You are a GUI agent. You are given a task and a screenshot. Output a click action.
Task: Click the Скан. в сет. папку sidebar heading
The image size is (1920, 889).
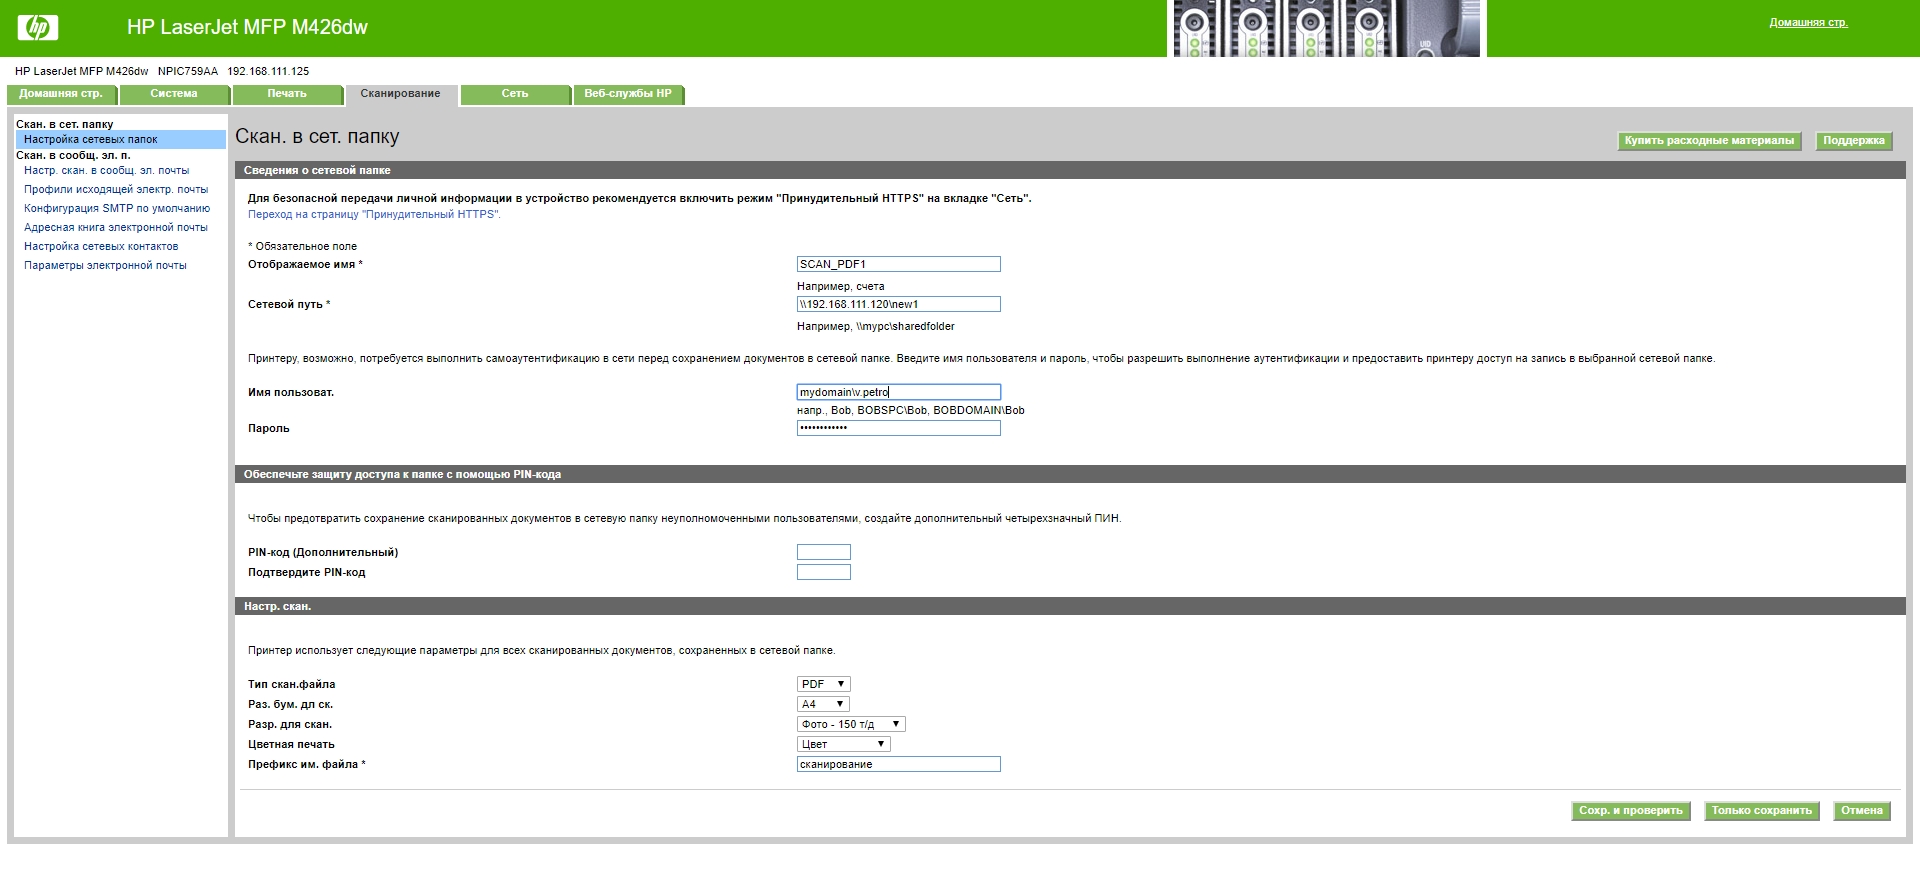pos(65,125)
